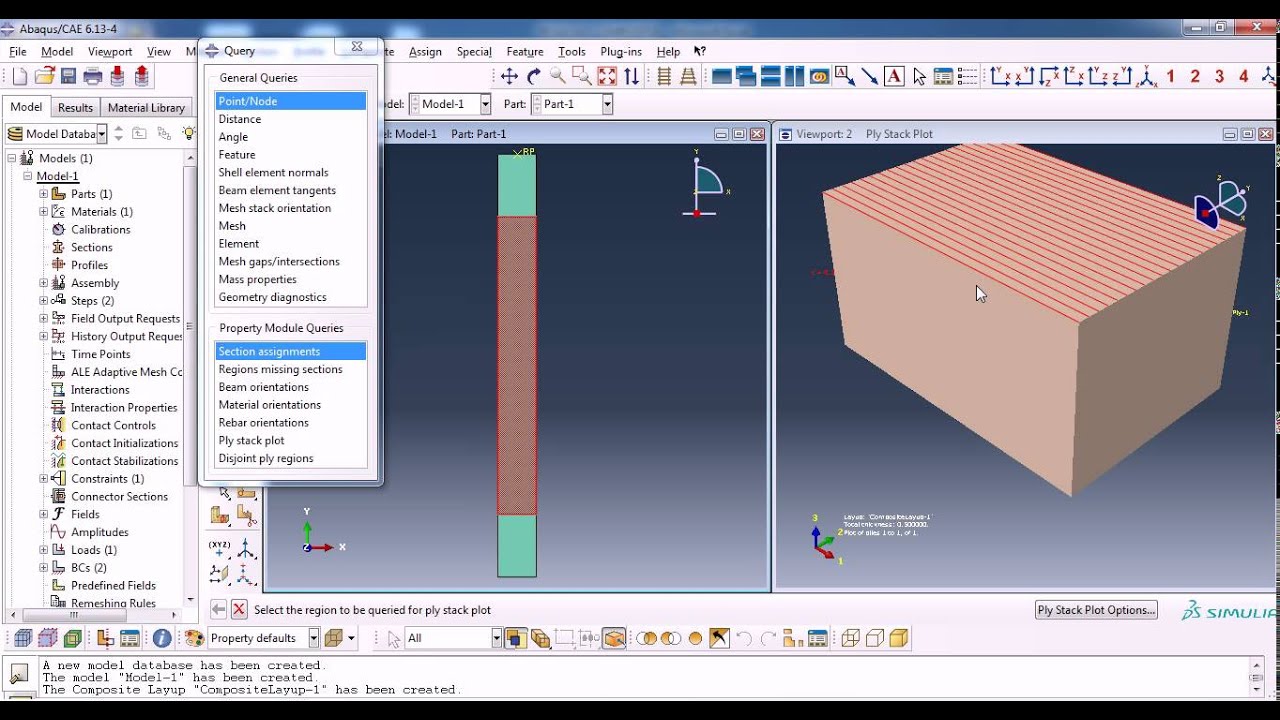The width and height of the screenshot is (1280, 720).
Task: Open the Property defaults dropdown
Action: click(x=313, y=638)
